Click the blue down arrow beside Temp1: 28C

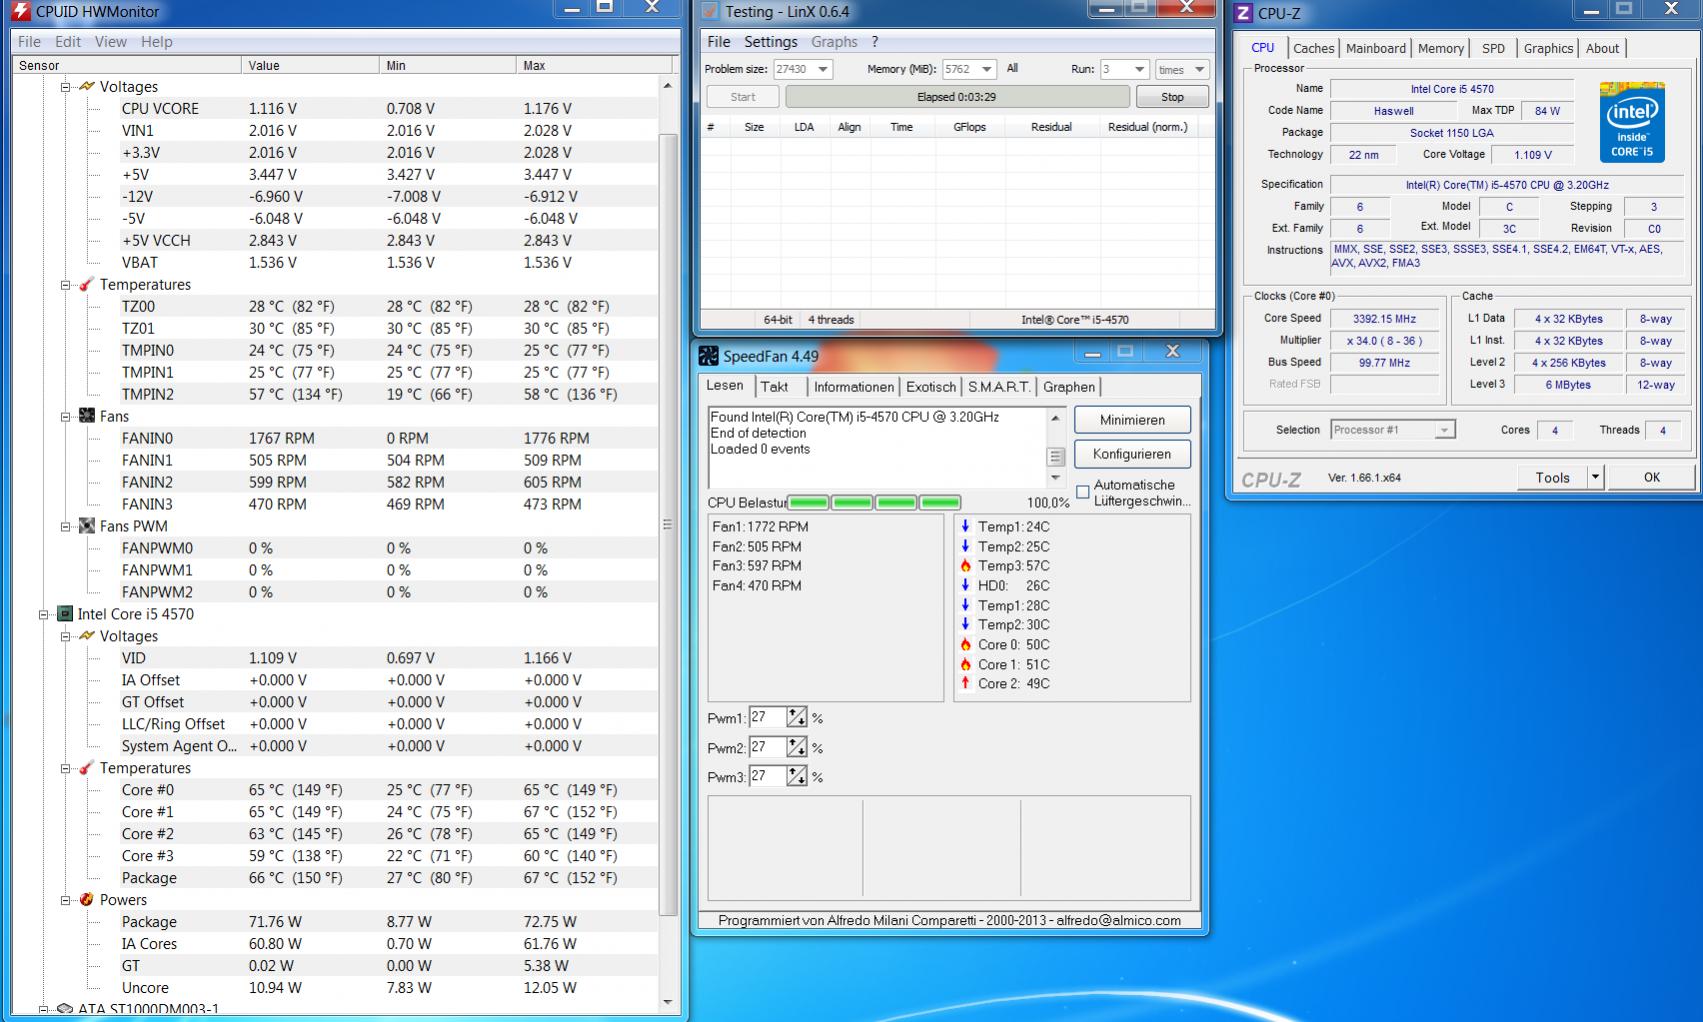pos(965,606)
